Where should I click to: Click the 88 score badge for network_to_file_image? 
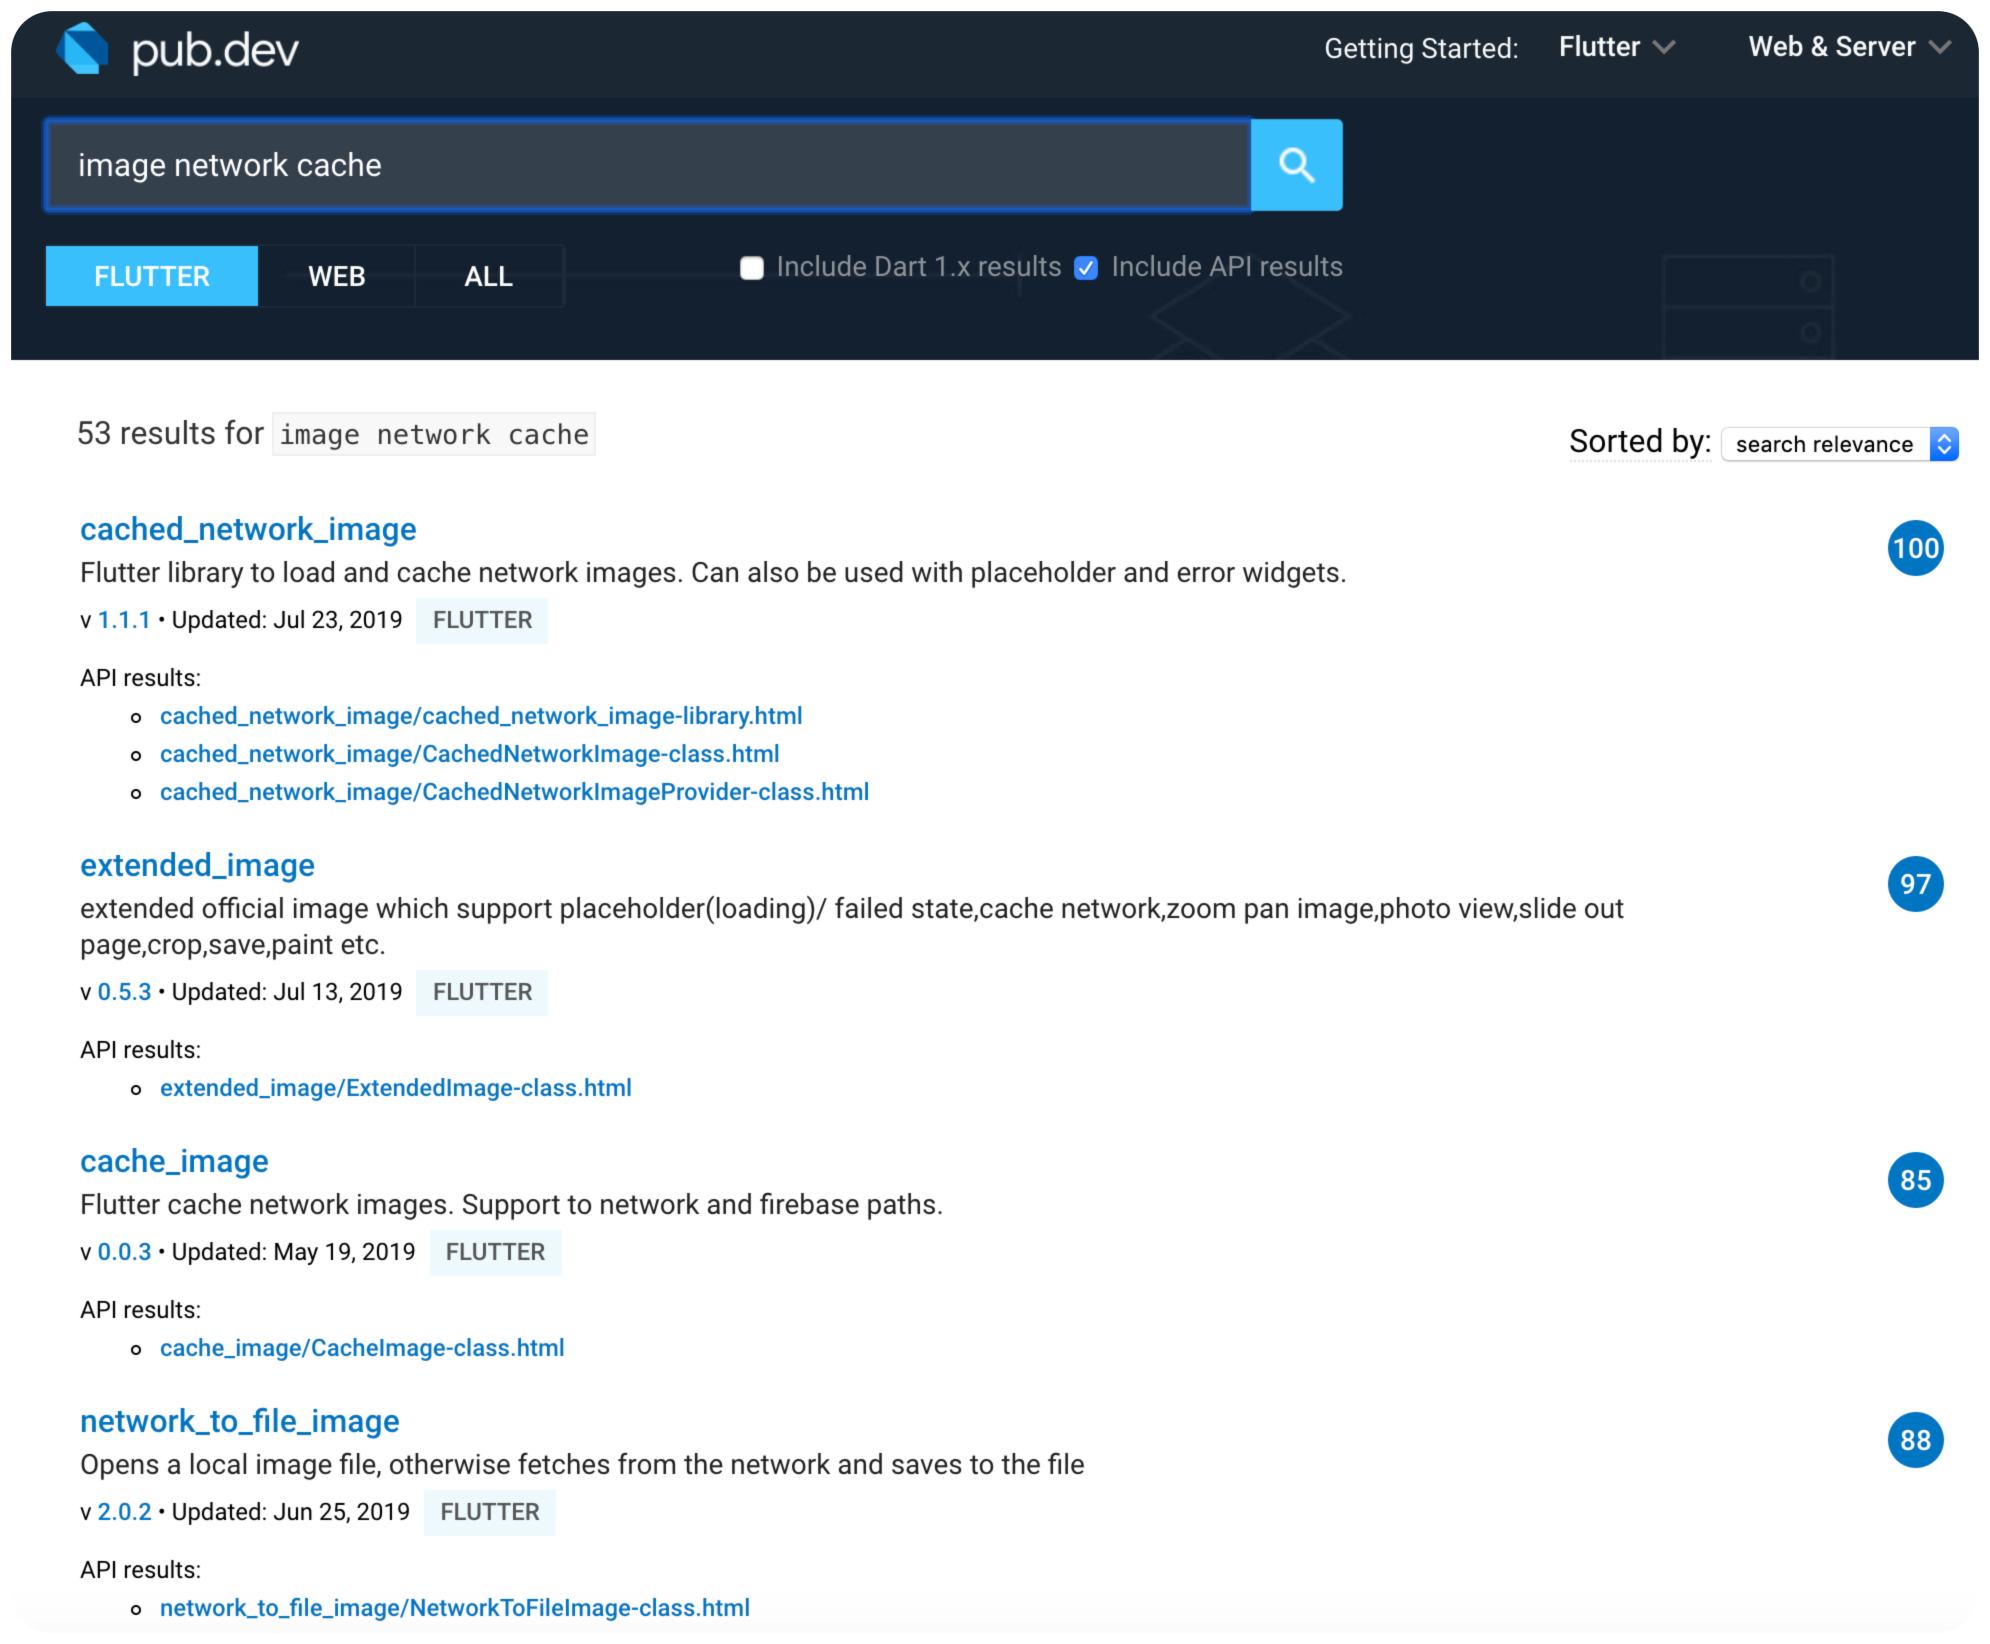[1914, 1440]
